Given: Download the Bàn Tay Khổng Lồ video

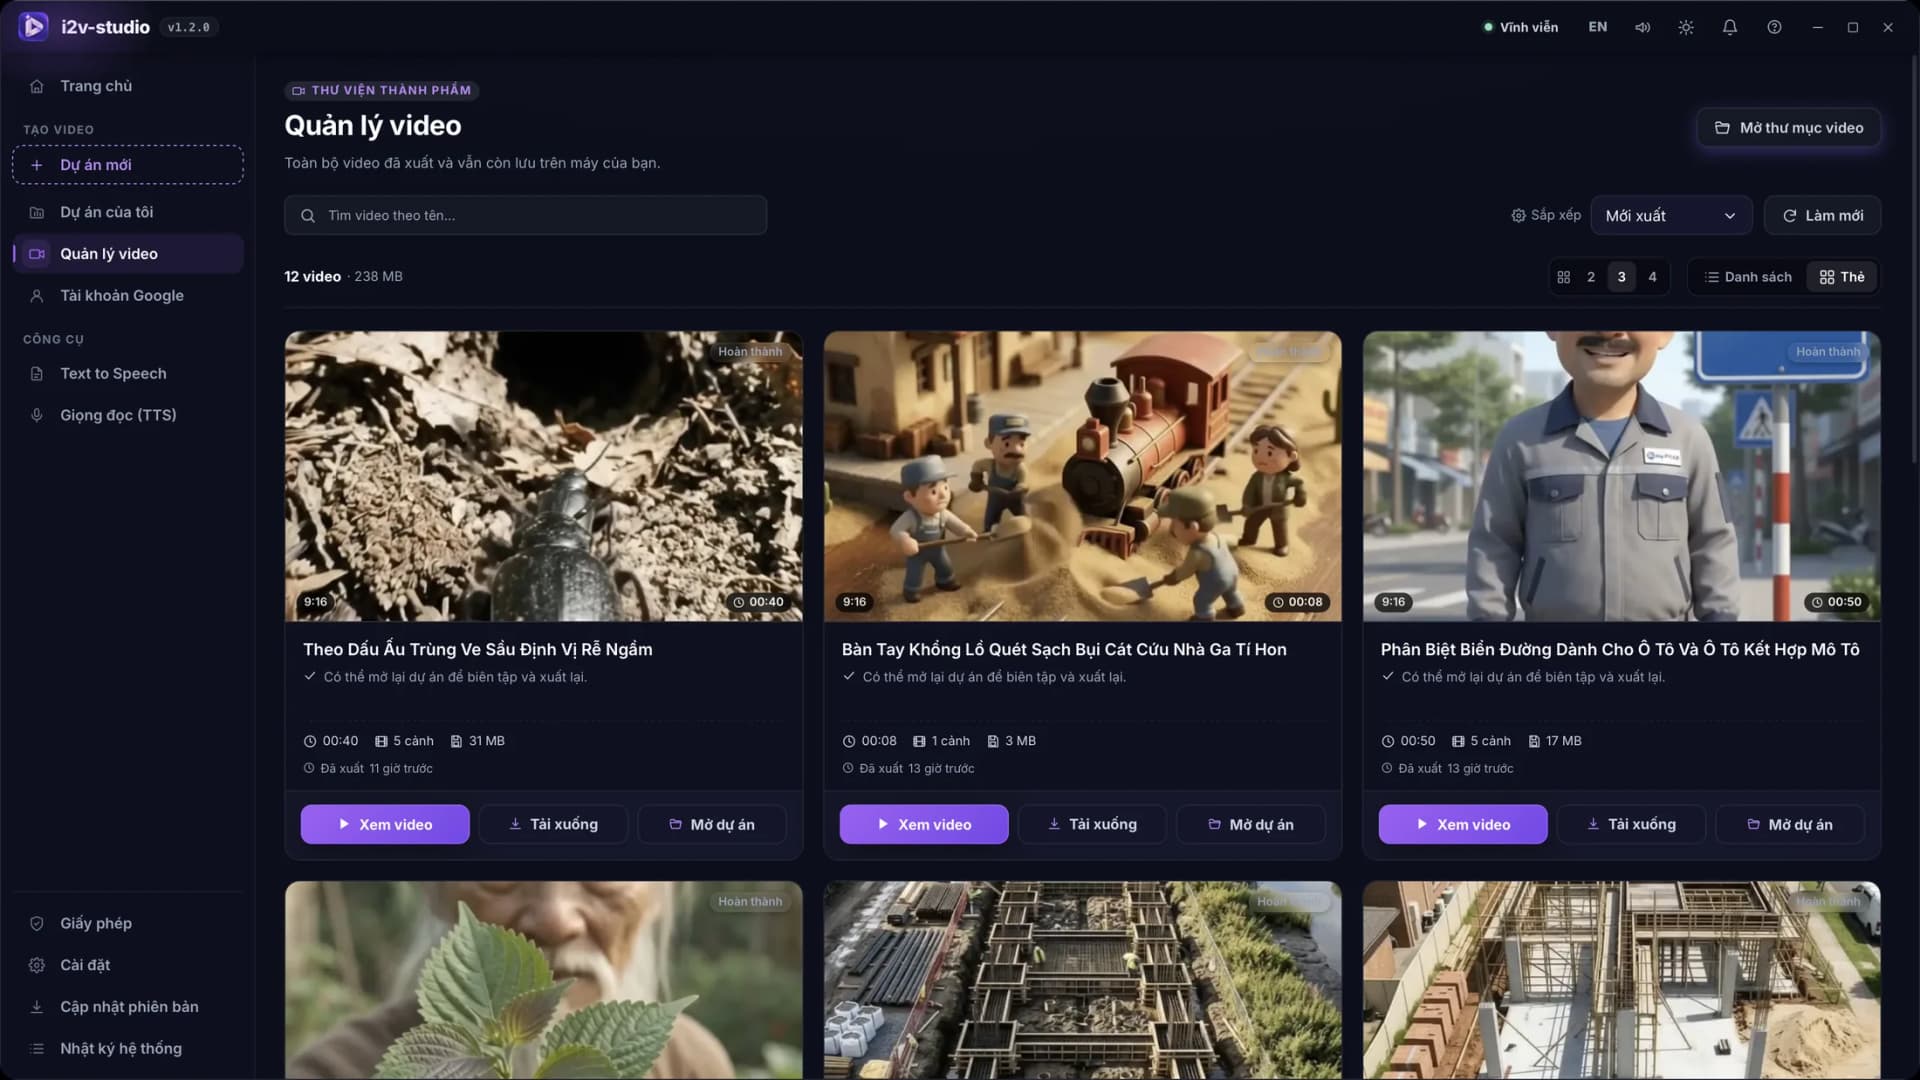Looking at the screenshot, I should point(1092,825).
